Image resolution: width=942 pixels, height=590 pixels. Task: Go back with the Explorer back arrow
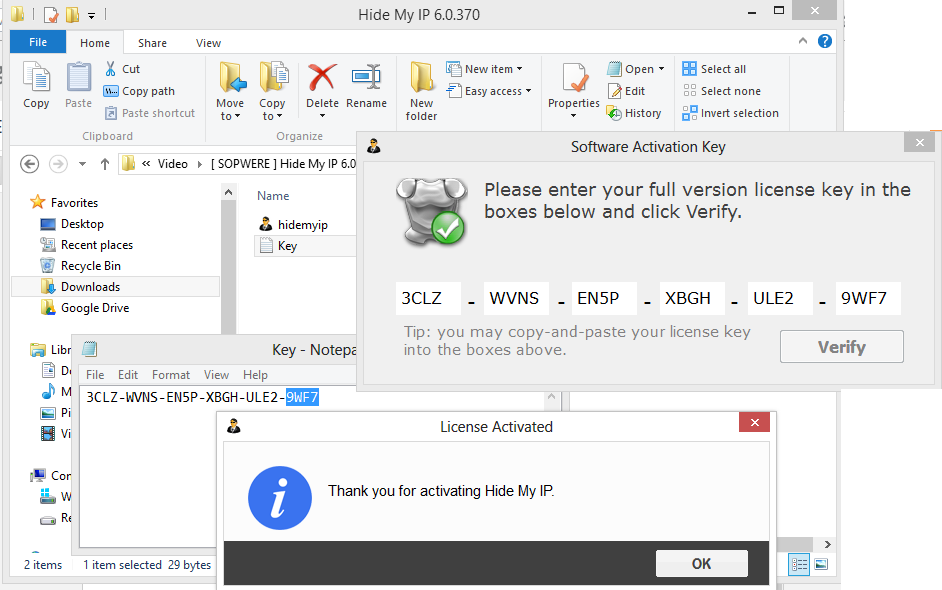(x=29, y=163)
